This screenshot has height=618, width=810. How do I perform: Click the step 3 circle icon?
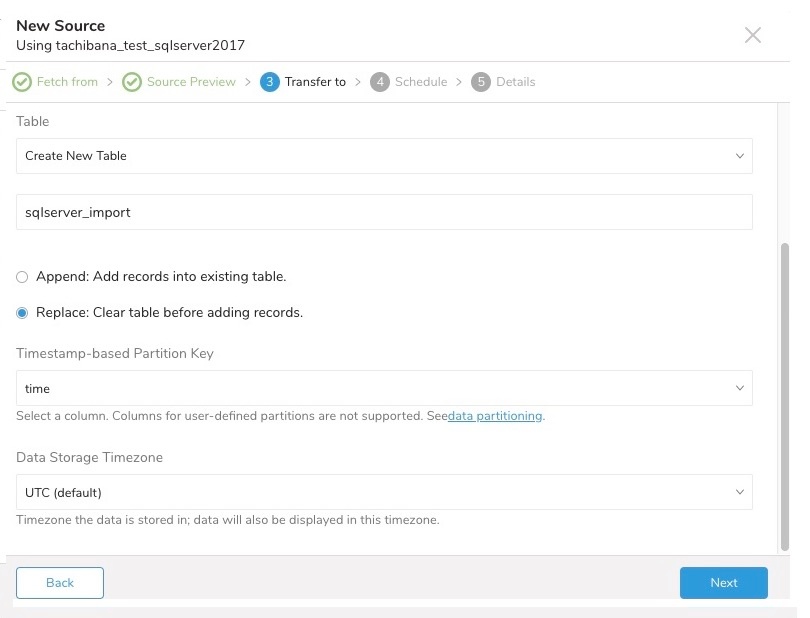(x=269, y=82)
